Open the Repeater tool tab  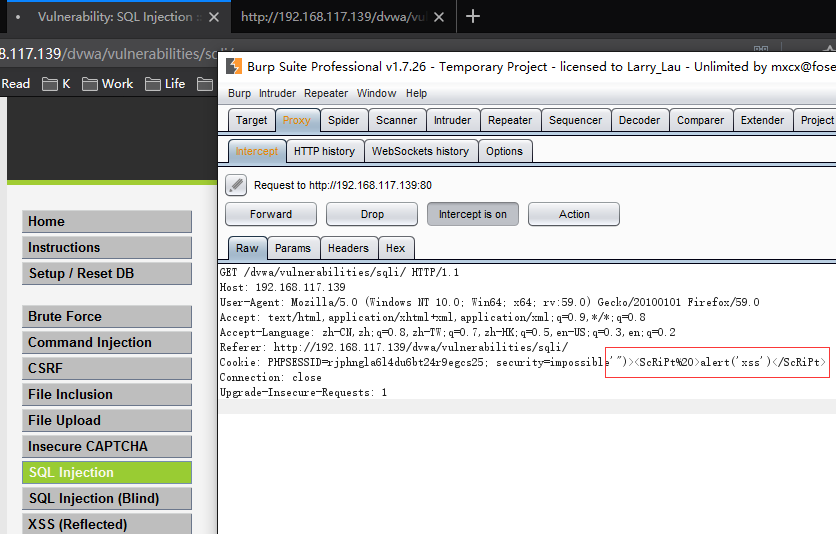coord(510,120)
